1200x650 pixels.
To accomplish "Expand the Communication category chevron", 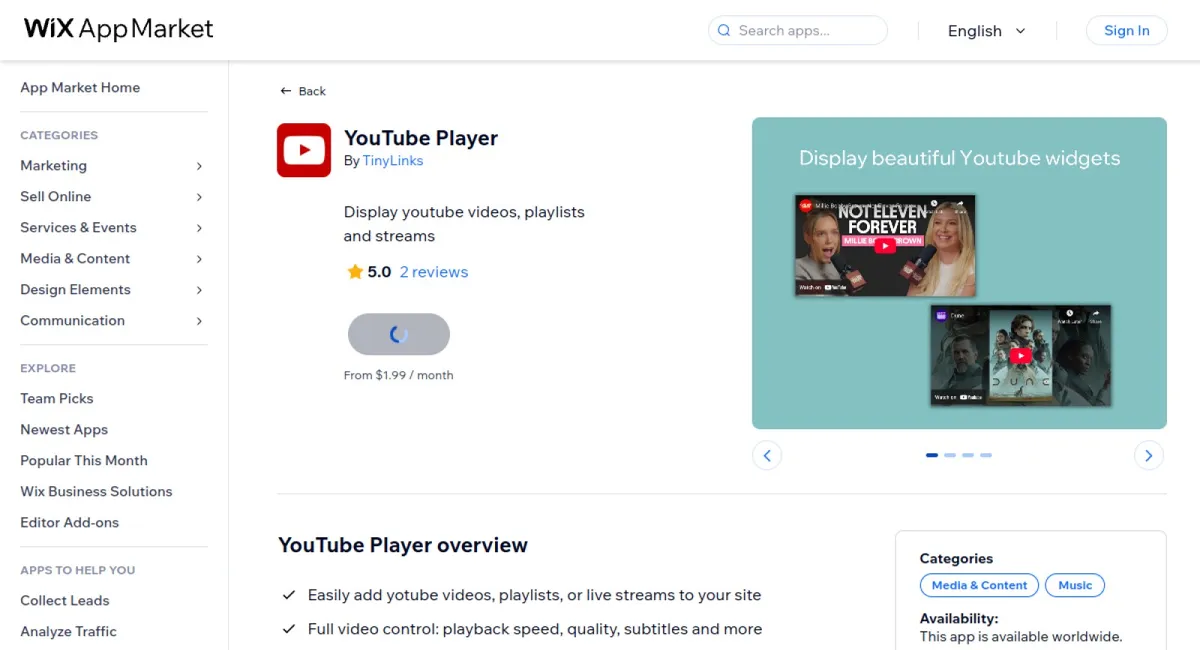I will click(x=199, y=321).
